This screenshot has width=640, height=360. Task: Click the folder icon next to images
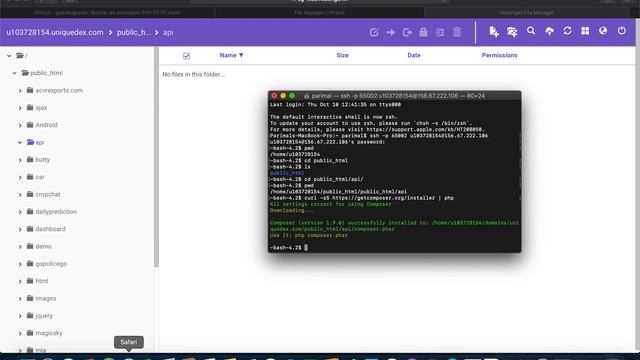coord(30,298)
